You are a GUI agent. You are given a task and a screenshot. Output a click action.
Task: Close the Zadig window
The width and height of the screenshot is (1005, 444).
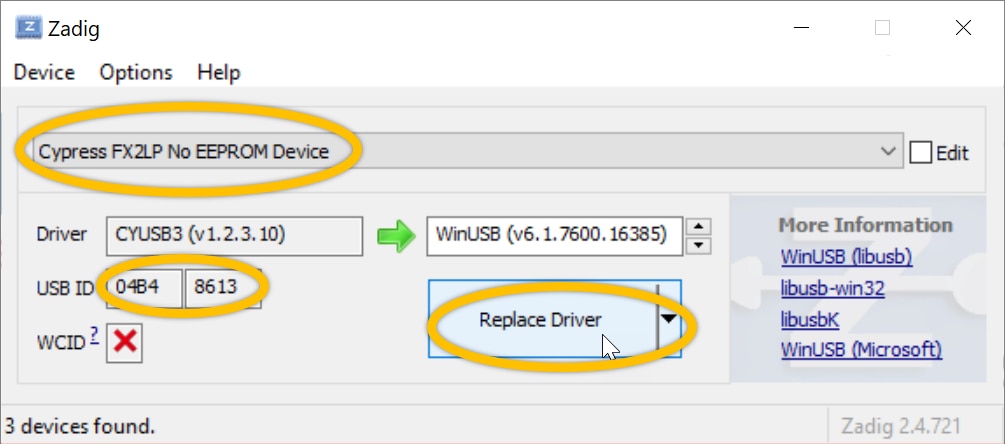pos(963,28)
